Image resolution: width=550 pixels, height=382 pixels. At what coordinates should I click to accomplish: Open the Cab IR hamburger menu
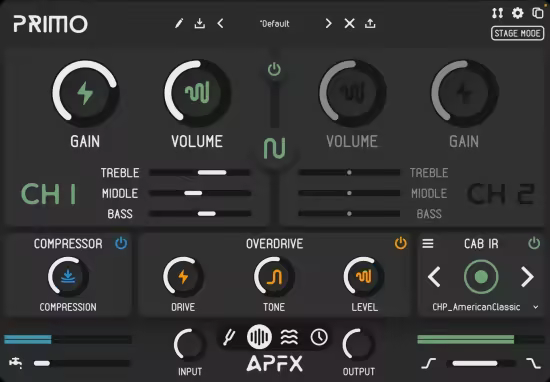click(x=428, y=243)
